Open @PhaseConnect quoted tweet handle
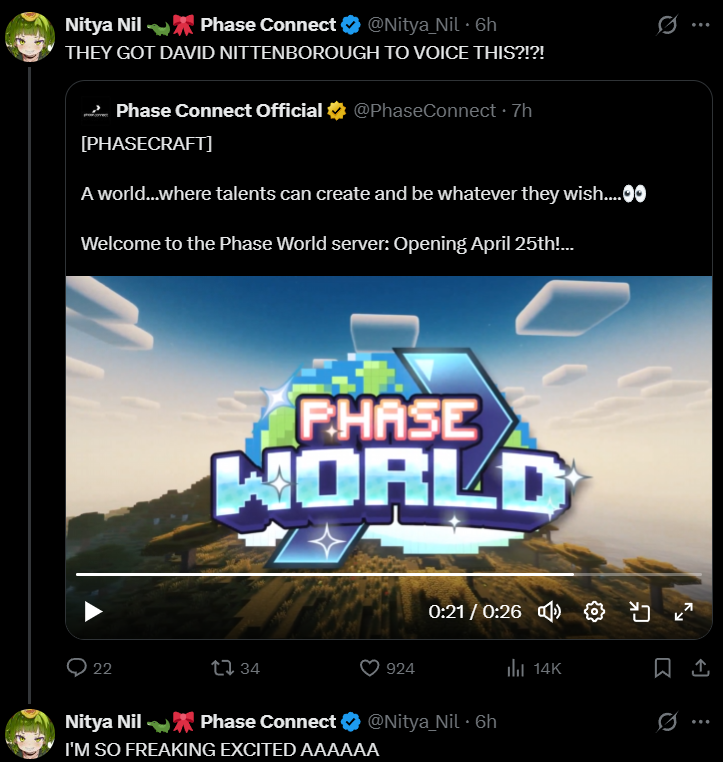 [x=425, y=111]
